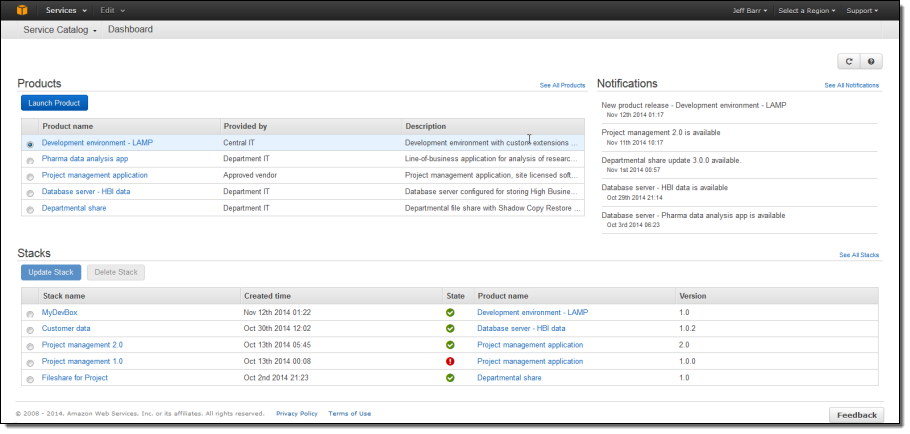The image size is (910, 434).
Task: Select the Pharma data analysis app radio button
Action: pyautogui.click(x=30, y=160)
